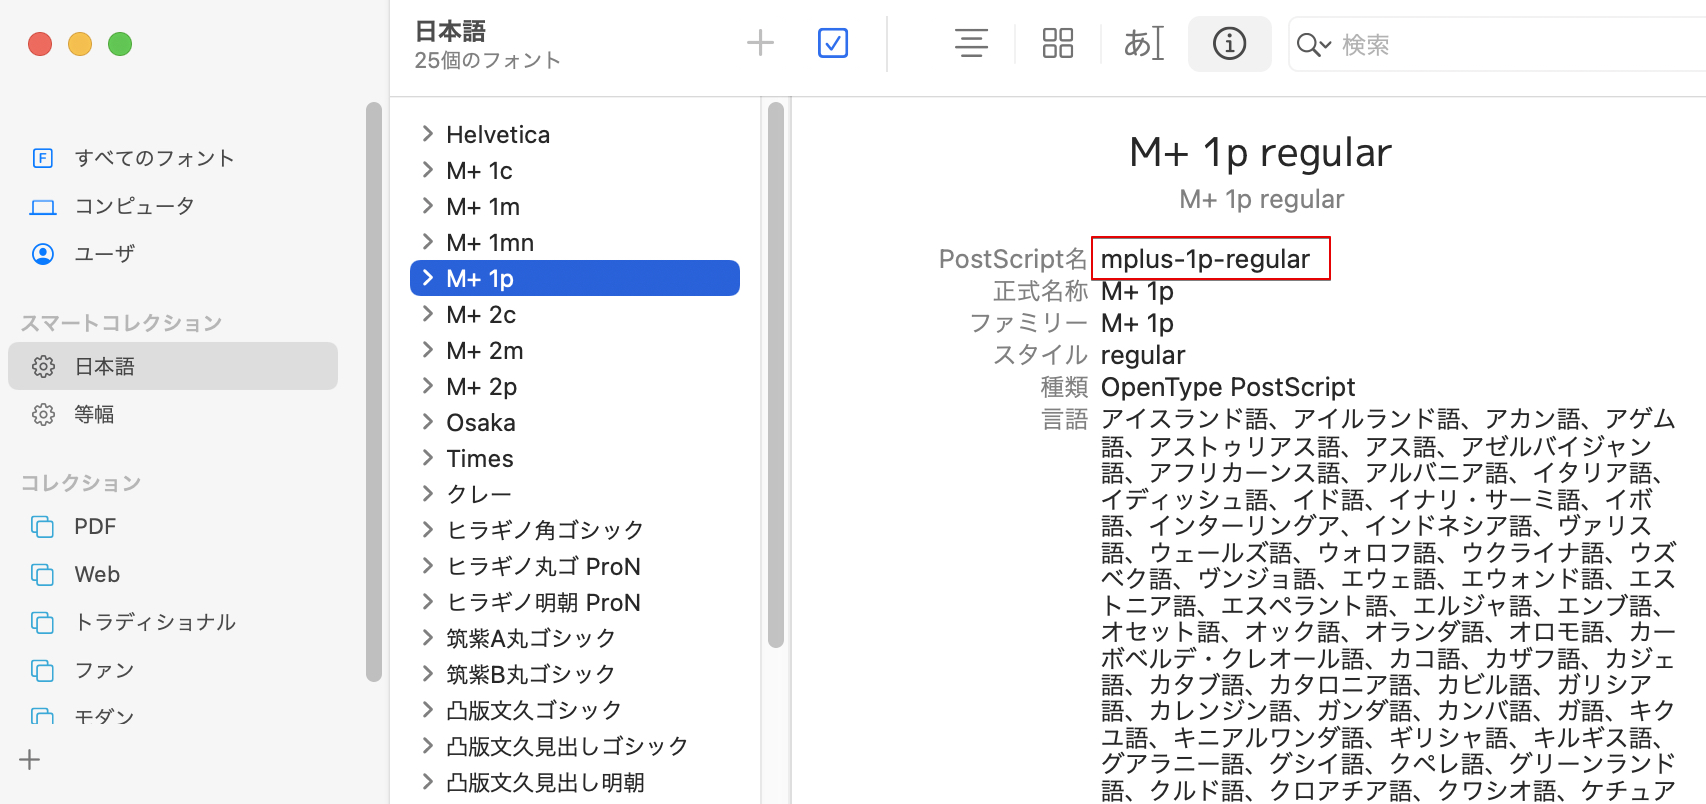This screenshot has height=804, width=1706.
Task: Expand the M+ 2m font family
Action: click(427, 350)
